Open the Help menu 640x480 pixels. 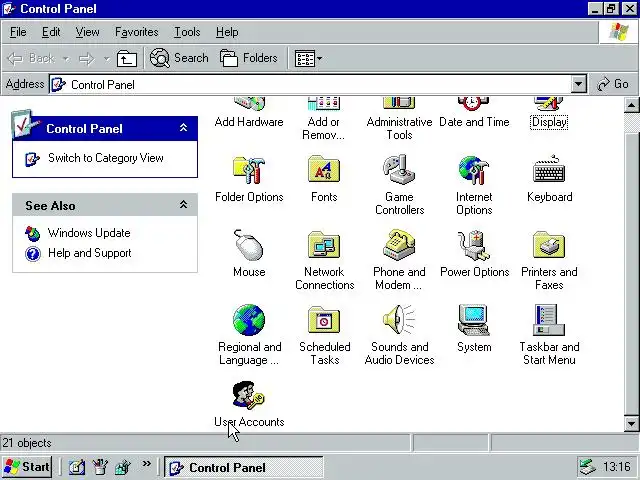point(227,32)
